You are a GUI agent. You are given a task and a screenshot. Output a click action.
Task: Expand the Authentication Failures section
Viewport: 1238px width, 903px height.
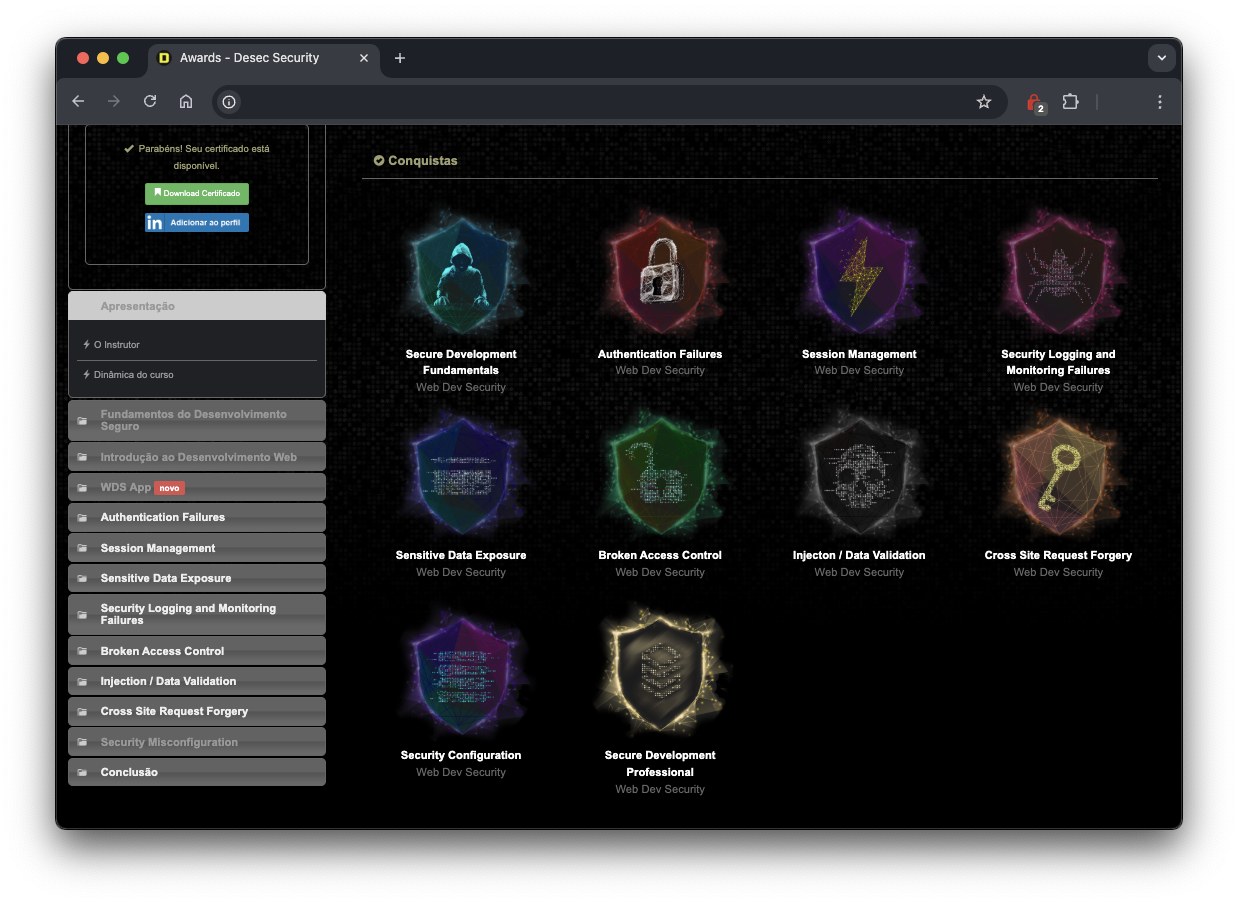(x=197, y=517)
